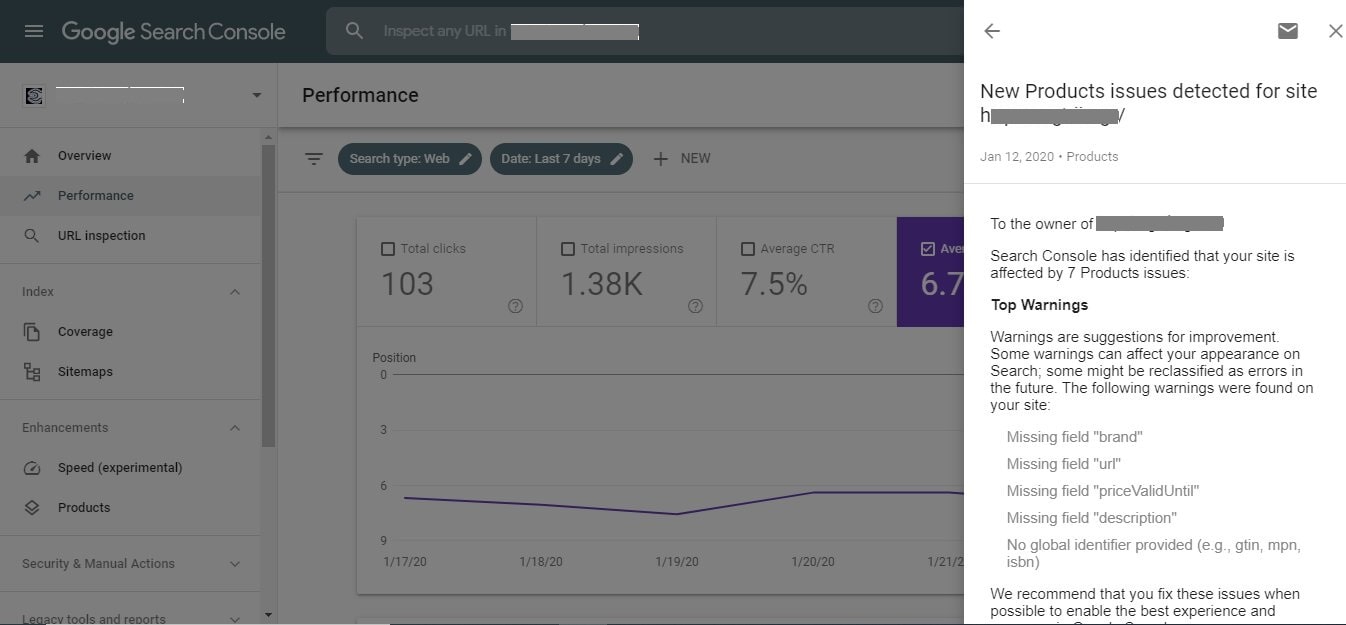Open the property selector dropdown
This screenshot has height=625, width=1346.
click(256, 96)
